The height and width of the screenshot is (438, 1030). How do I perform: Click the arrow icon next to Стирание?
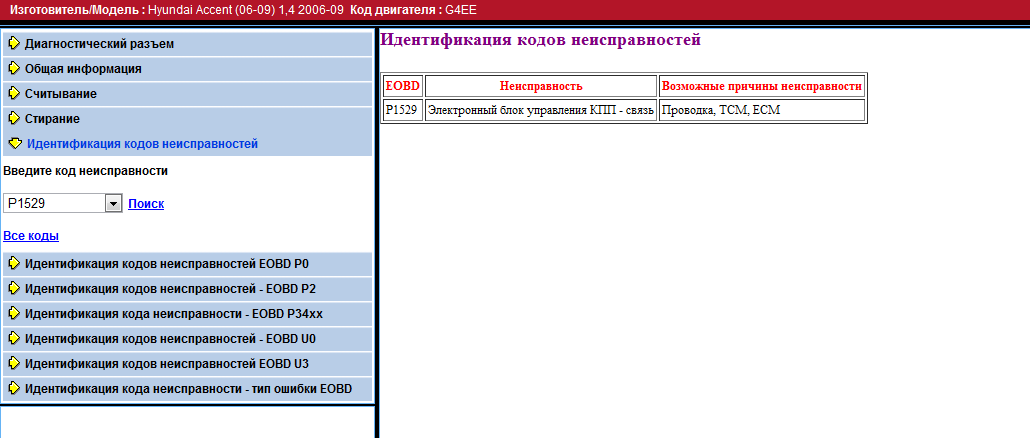[x=14, y=119]
